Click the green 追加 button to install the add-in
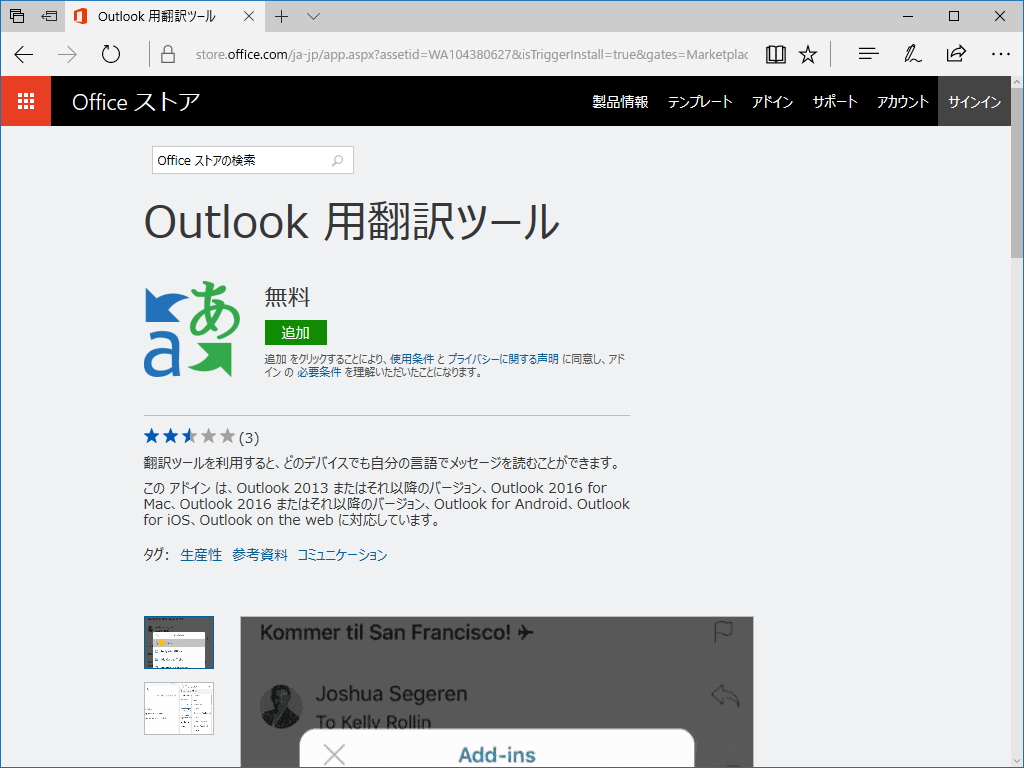The height and width of the screenshot is (768, 1024). click(x=295, y=332)
